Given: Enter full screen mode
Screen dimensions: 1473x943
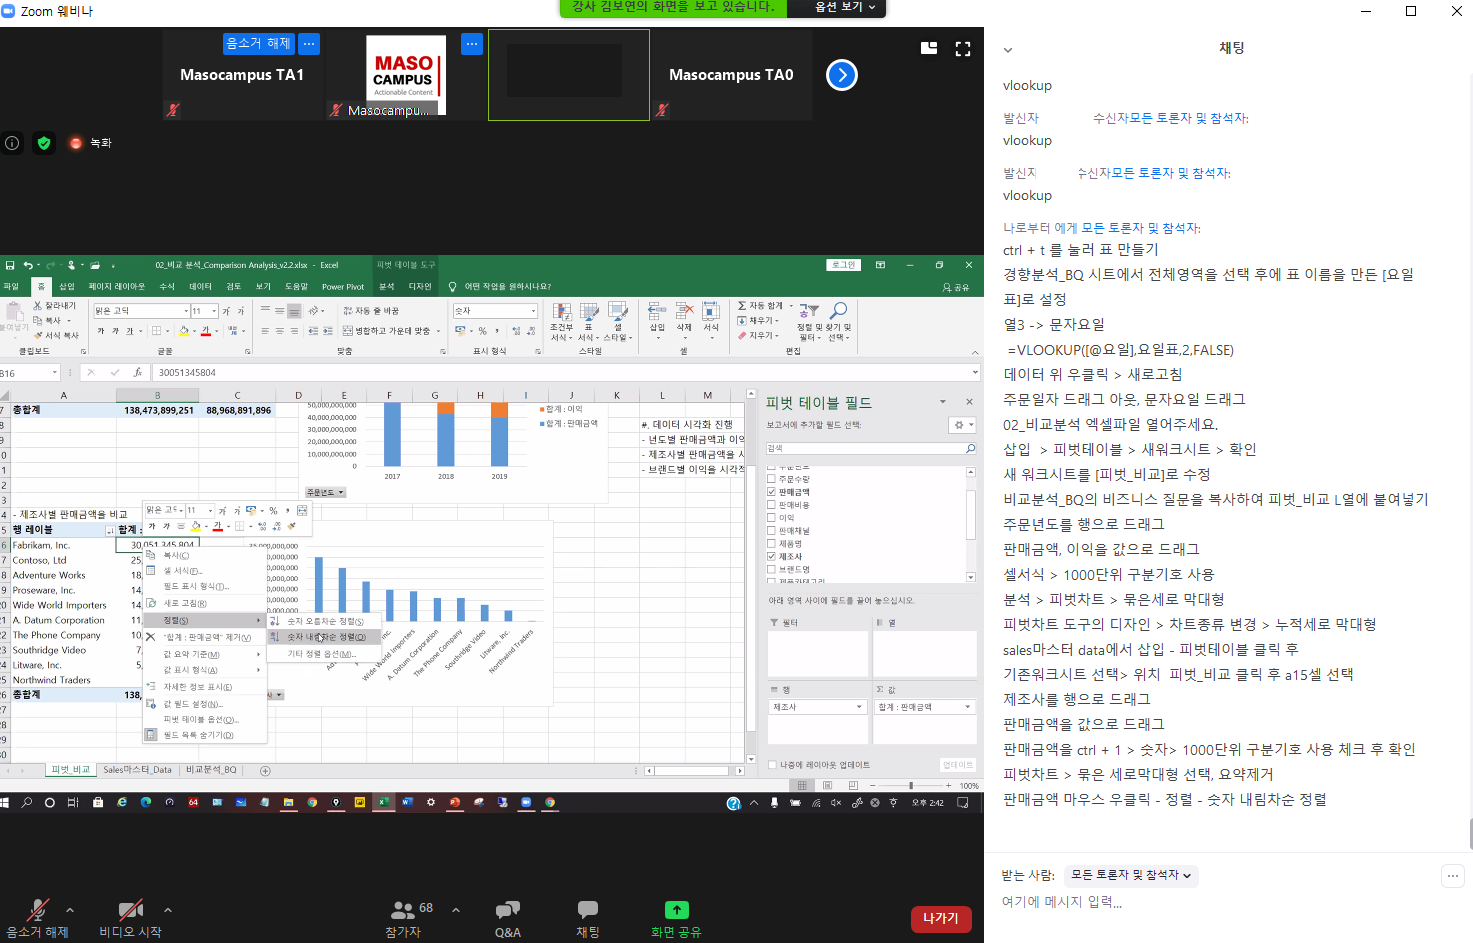Looking at the screenshot, I should click(963, 48).
